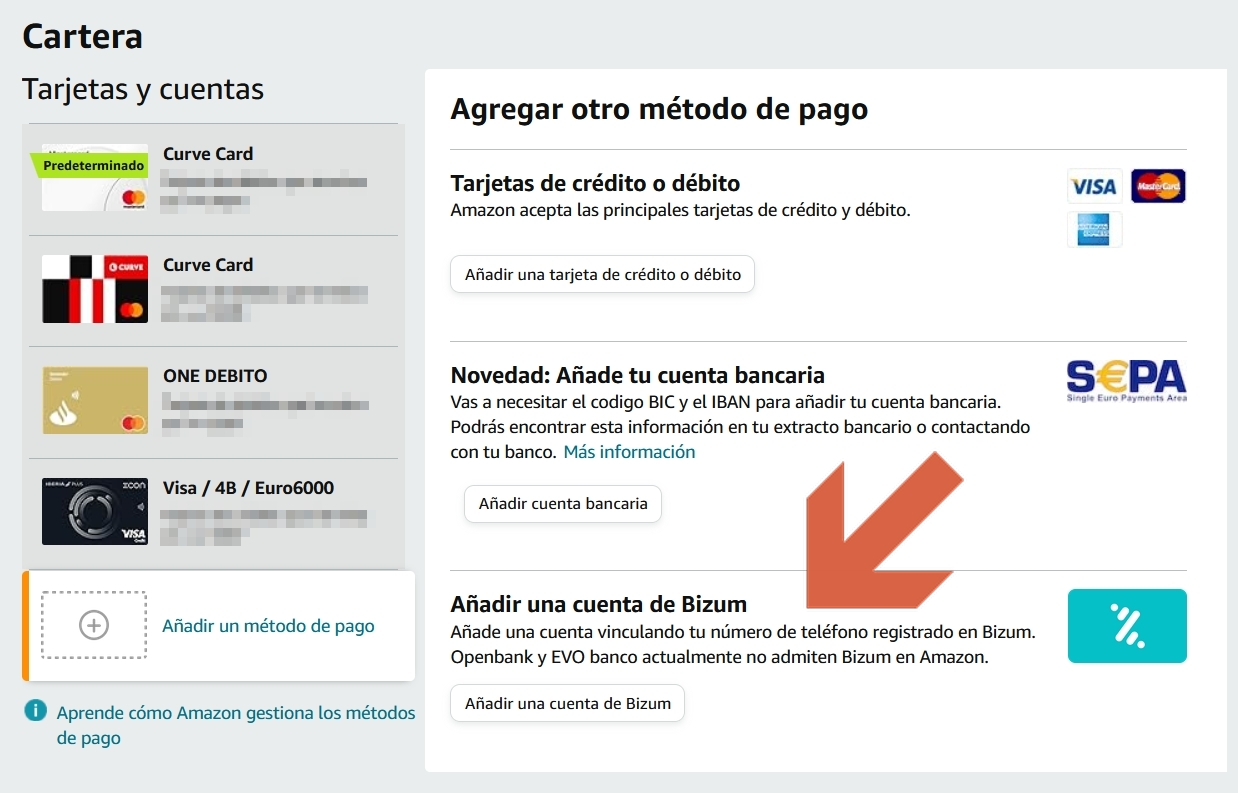
Task: Select the black-red Curve card image
Action: [95, 289]
